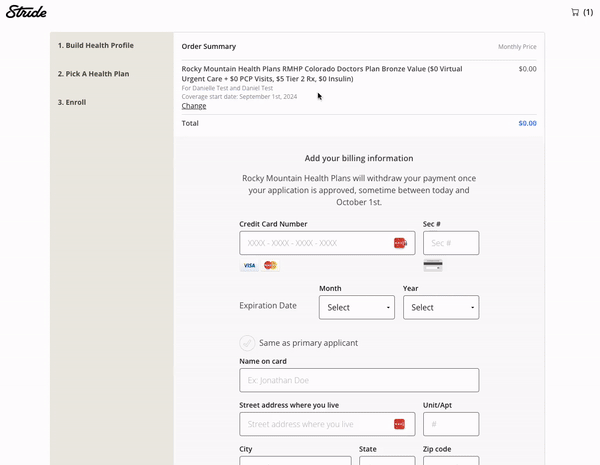
Task: Click the Expiration Date label
Action: [x=268, y=305]
